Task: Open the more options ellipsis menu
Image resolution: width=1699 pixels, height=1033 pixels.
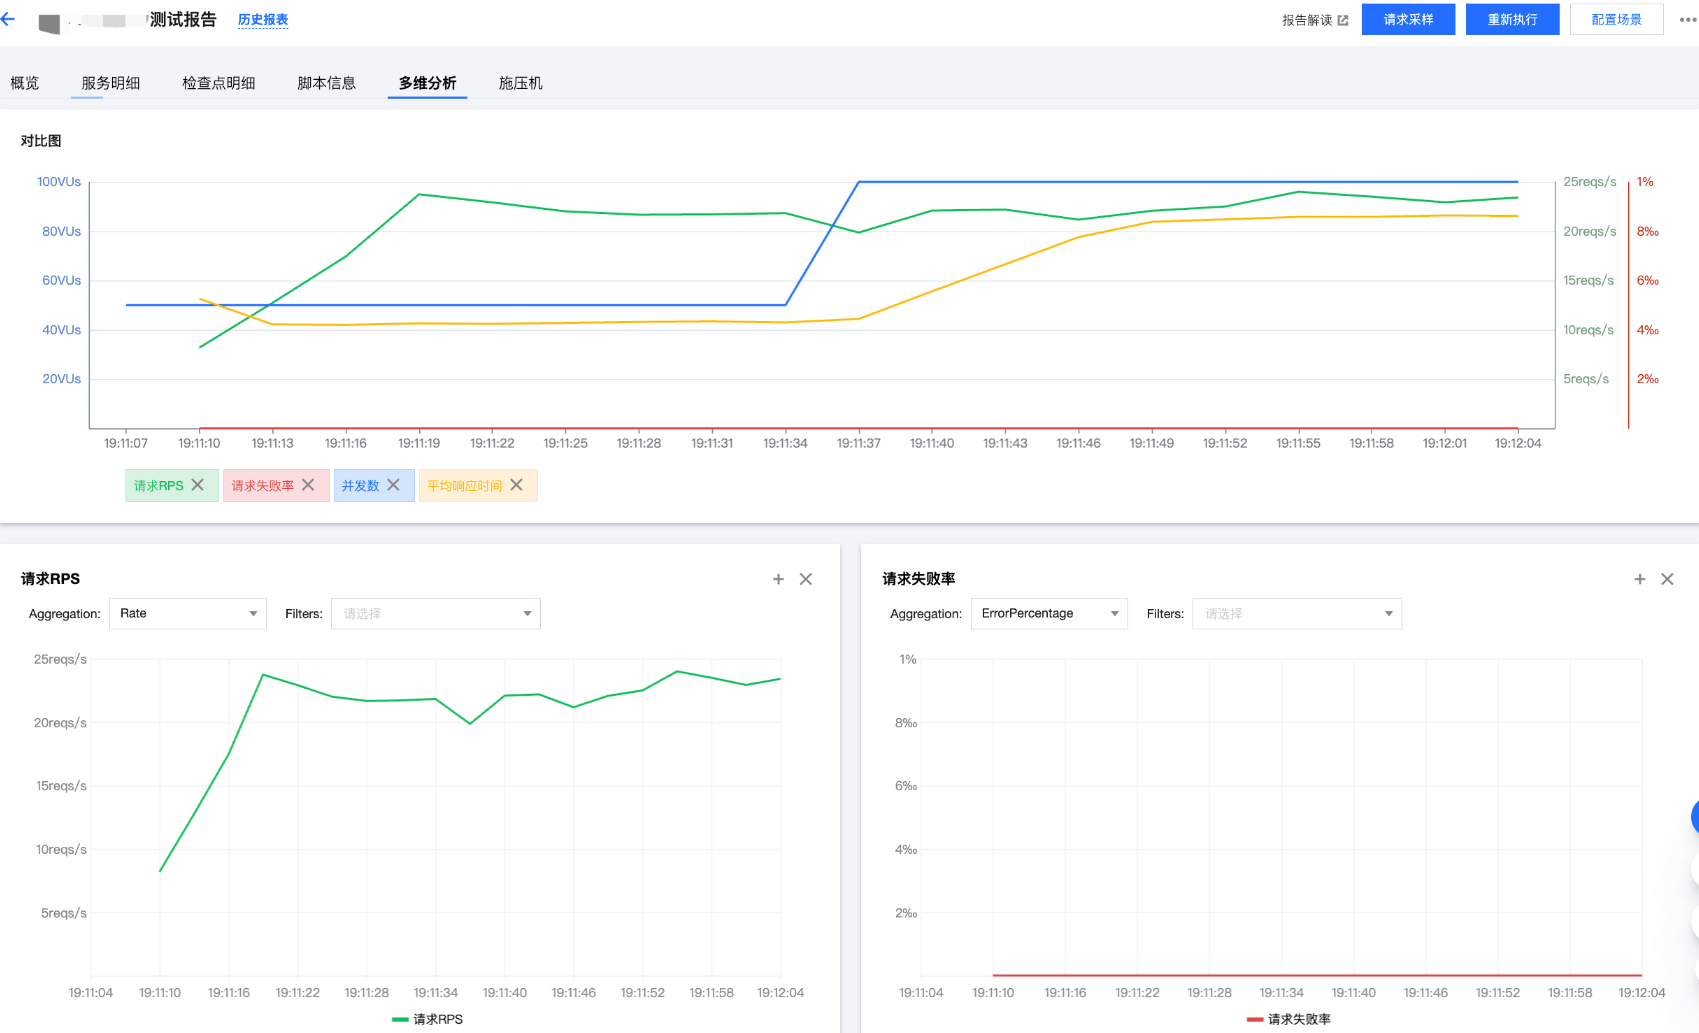Action: (x=1687, y=20)
